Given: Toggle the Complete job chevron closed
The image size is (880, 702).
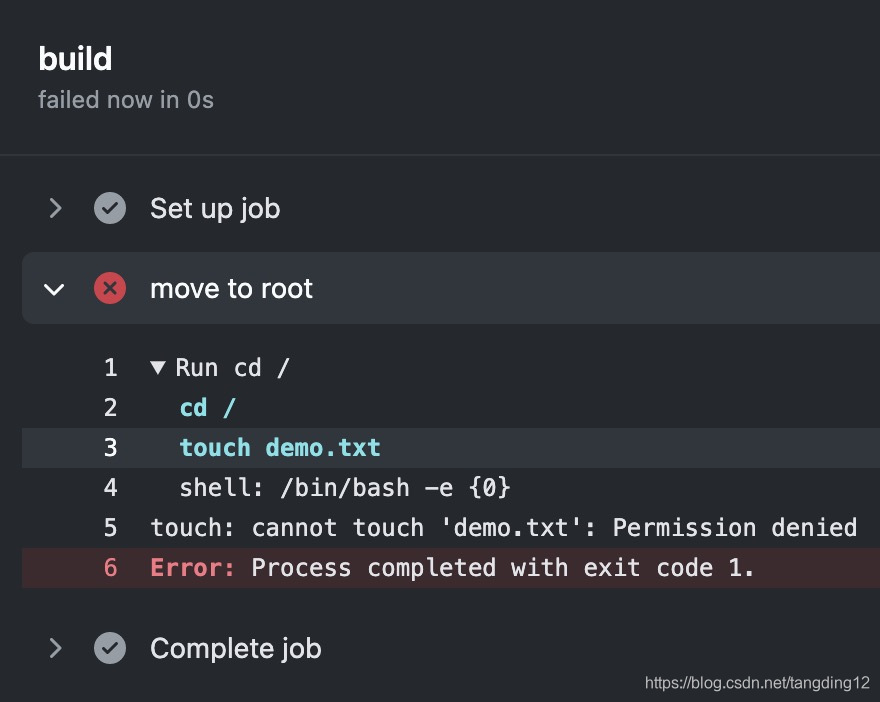Looking at the screenshot, I should pyautogui.click(x=56, y=648).
